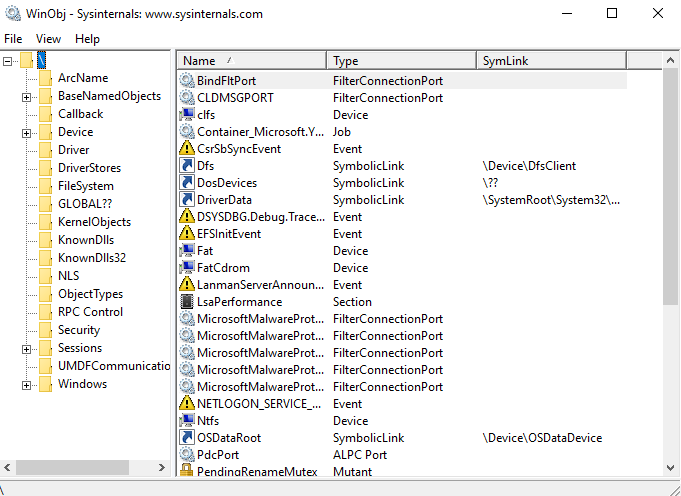
Task: Click the Mutant type cell
Action: (x=352, y=471)
